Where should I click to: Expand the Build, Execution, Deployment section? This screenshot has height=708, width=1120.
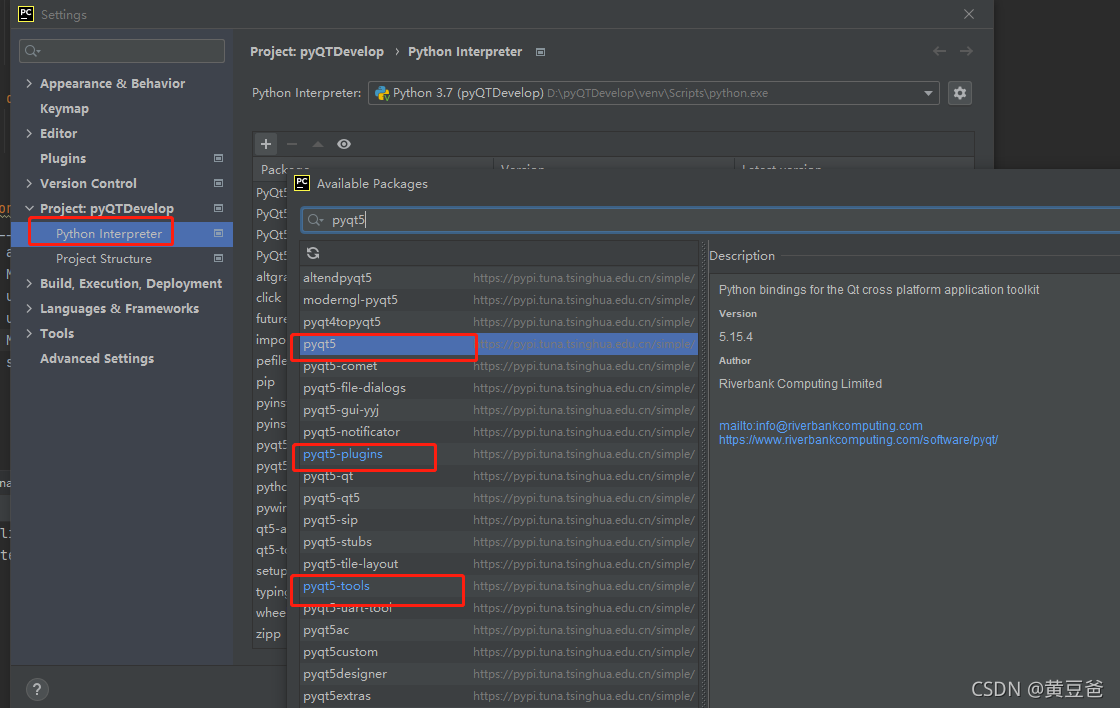(x=29, y=284)
